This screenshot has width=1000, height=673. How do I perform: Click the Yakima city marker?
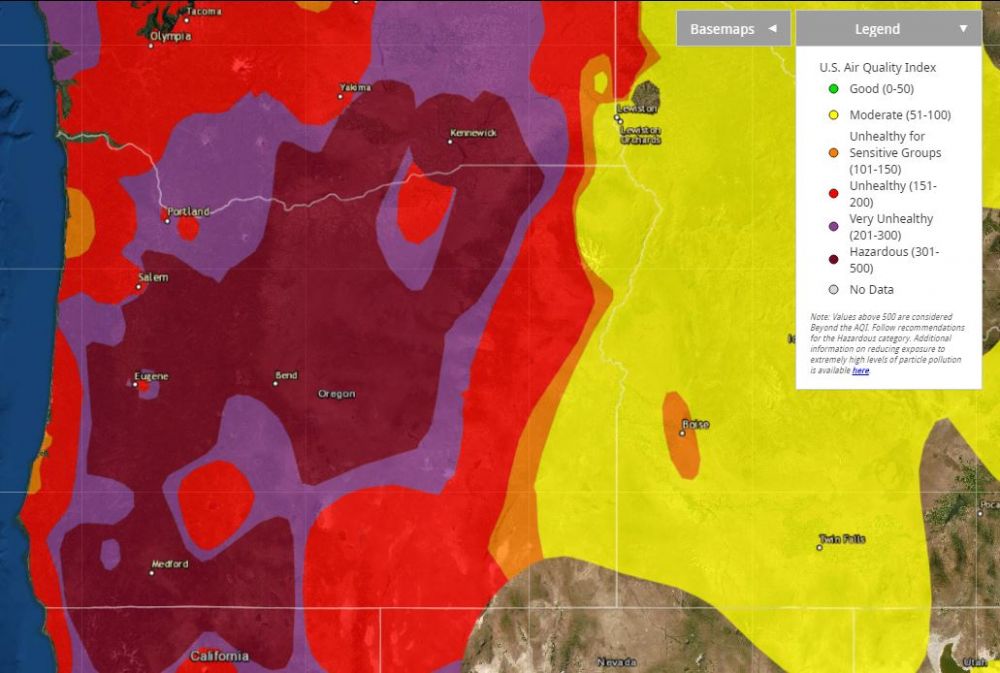click(340, 97)
